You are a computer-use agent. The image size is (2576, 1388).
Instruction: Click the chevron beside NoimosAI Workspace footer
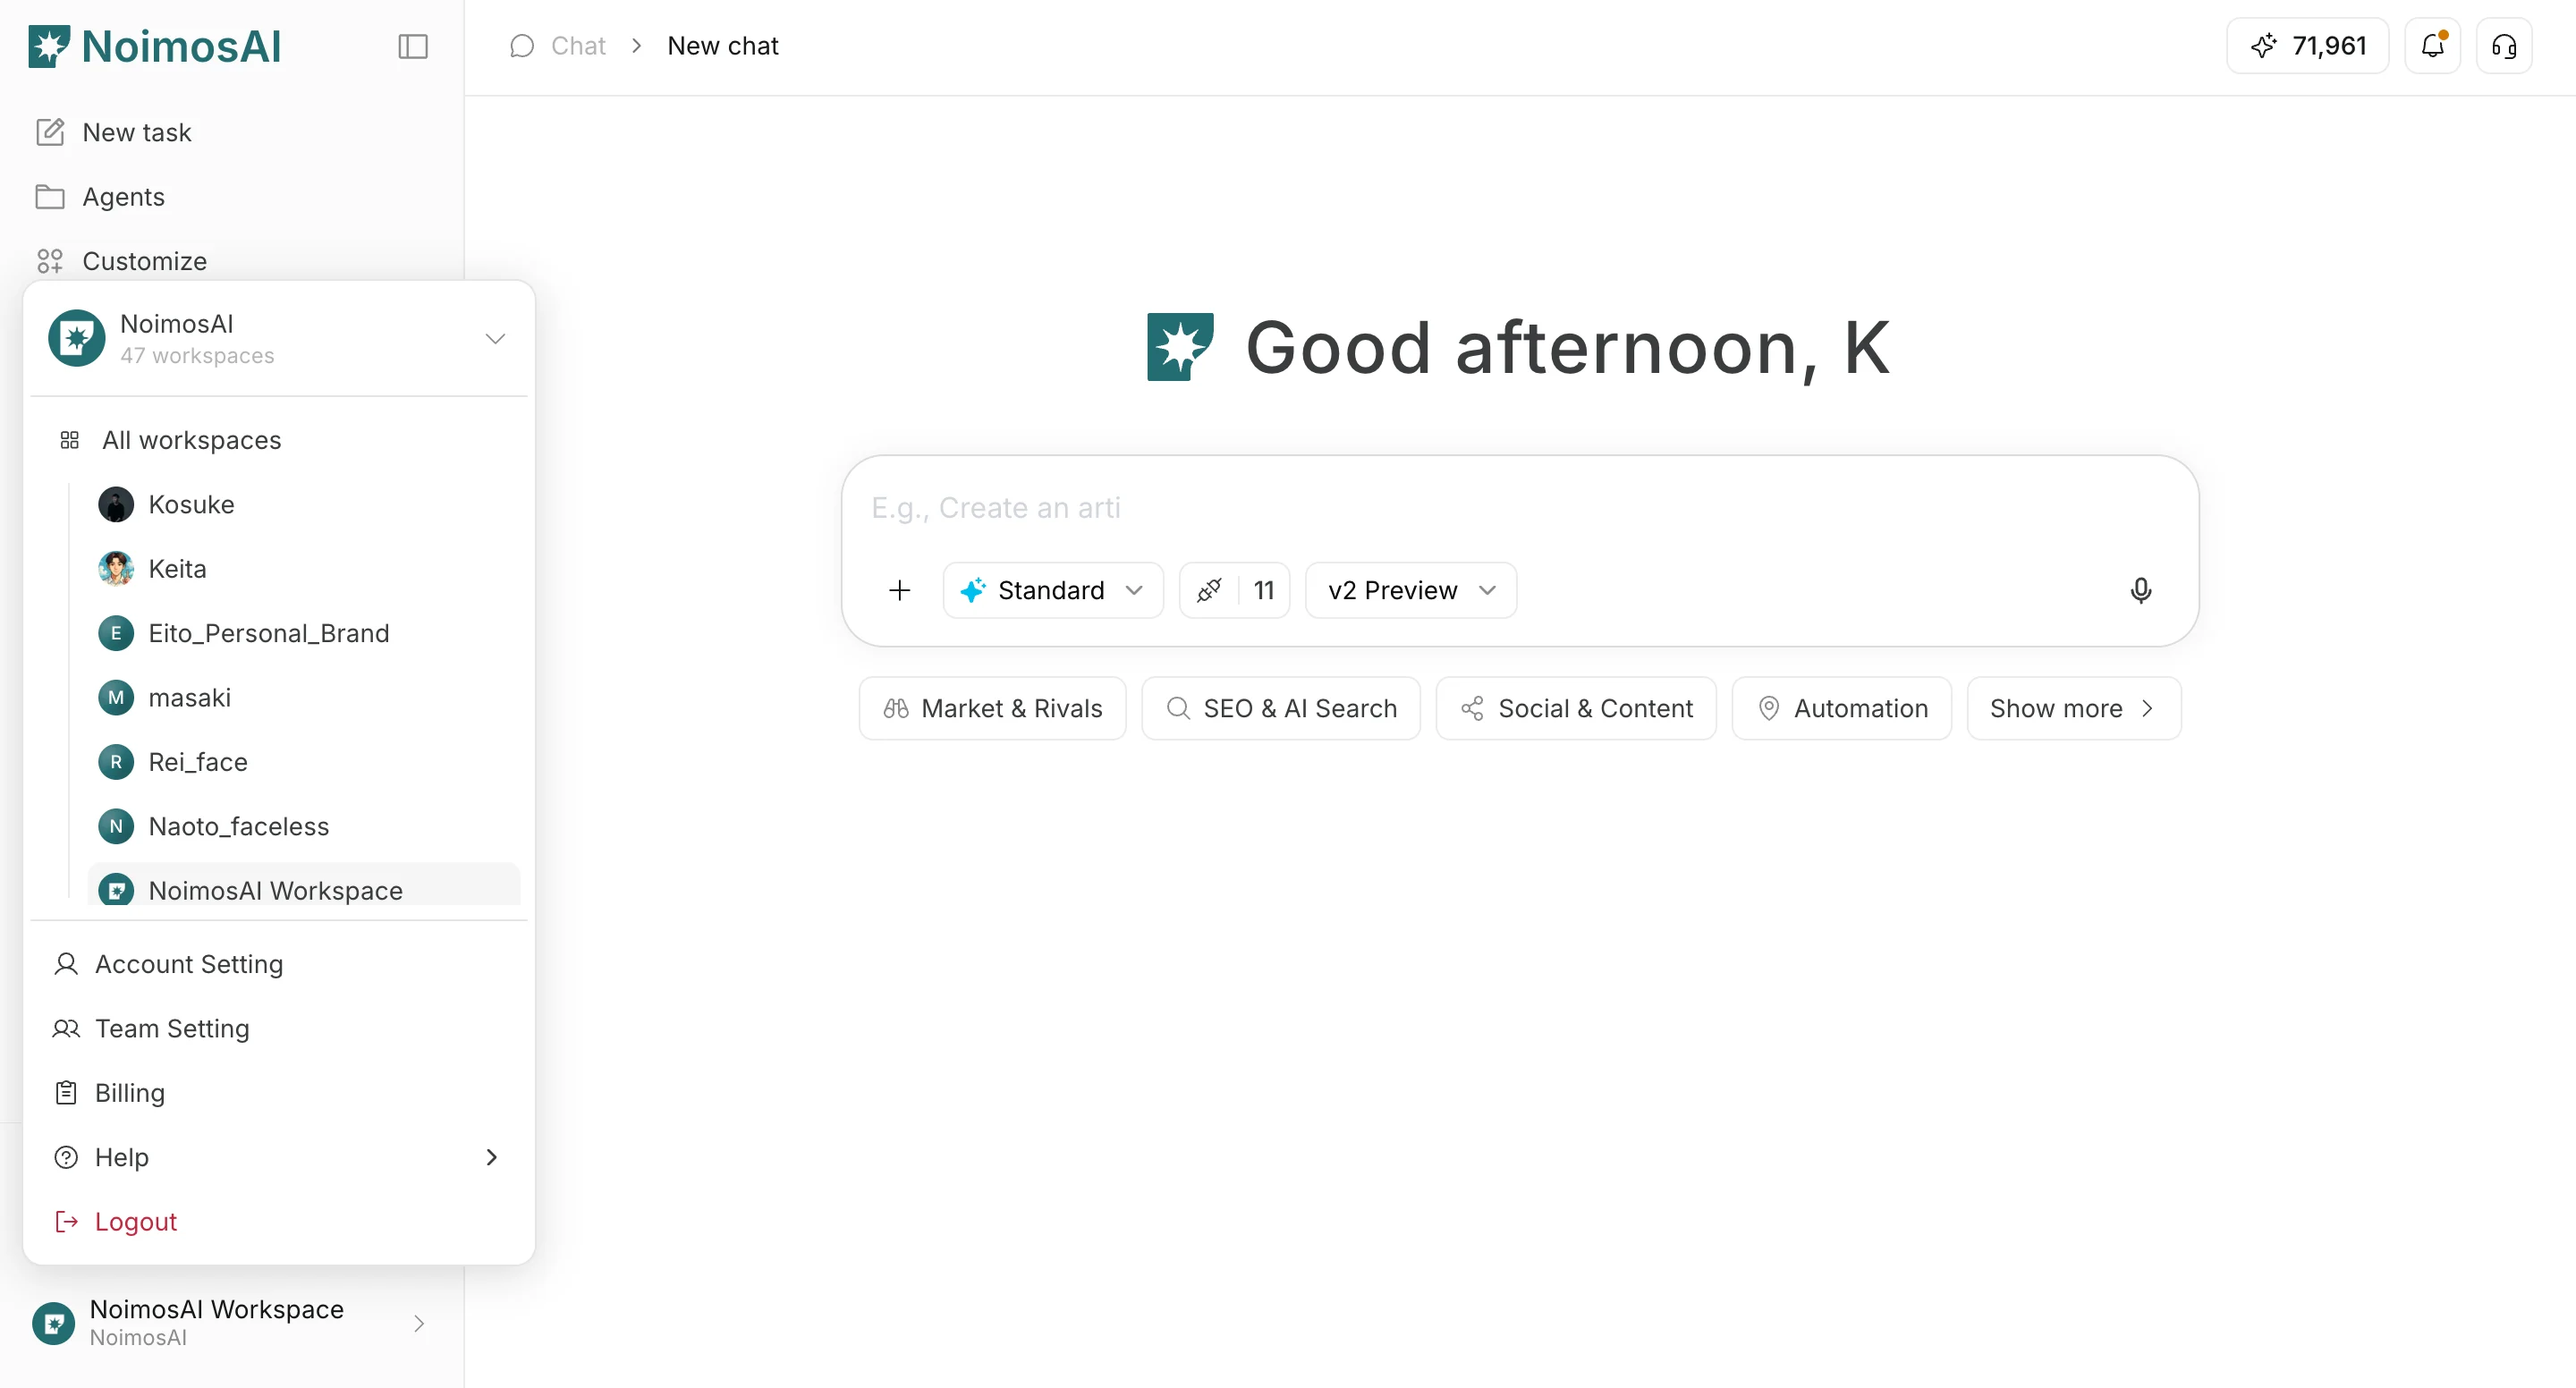[x=419, y=1323]
